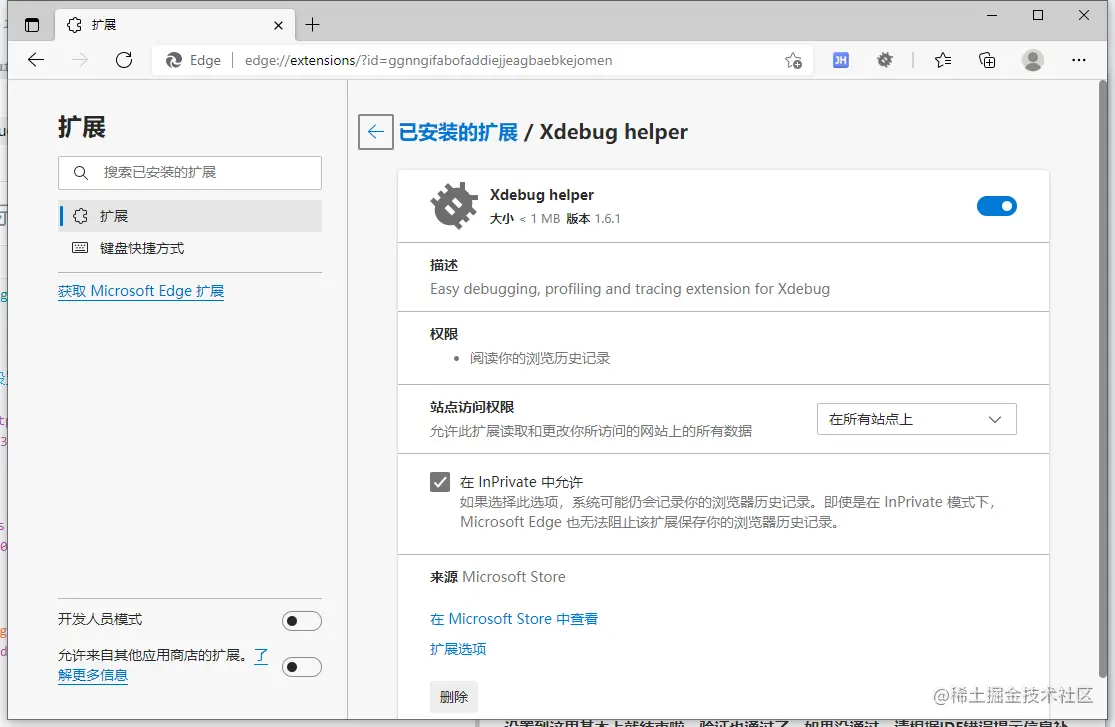The height and width of the screenshot is (727, 1115).
Task: Open the JH extension icon in toolbar
Action: click(x=841, y=60)
